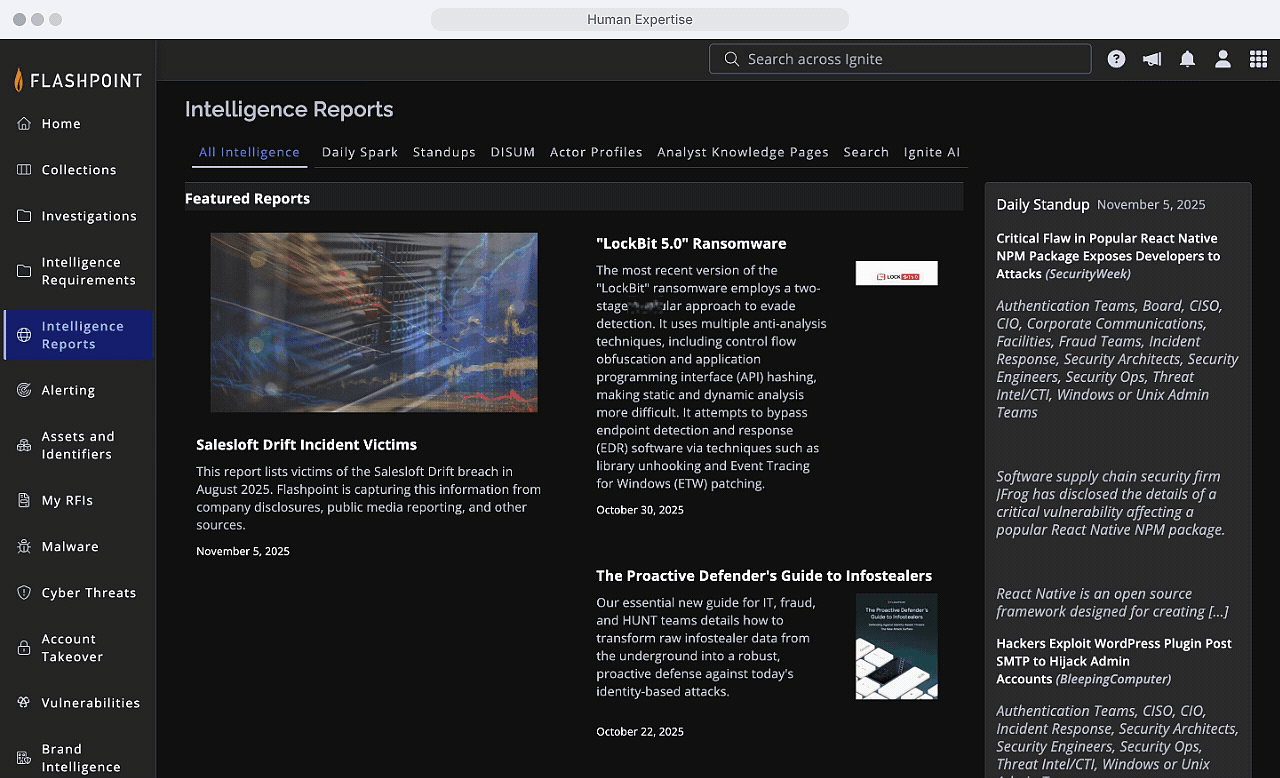
Task: Click the help question mark icon
Action: (x=1116, y=59)
